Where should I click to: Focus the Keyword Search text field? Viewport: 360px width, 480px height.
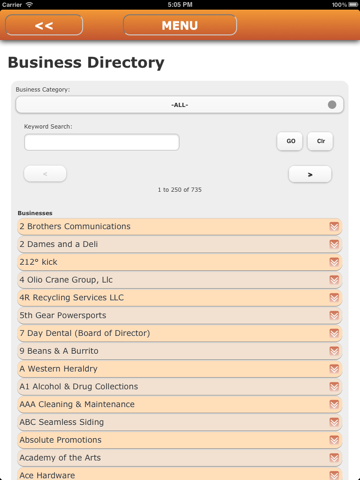102,142
